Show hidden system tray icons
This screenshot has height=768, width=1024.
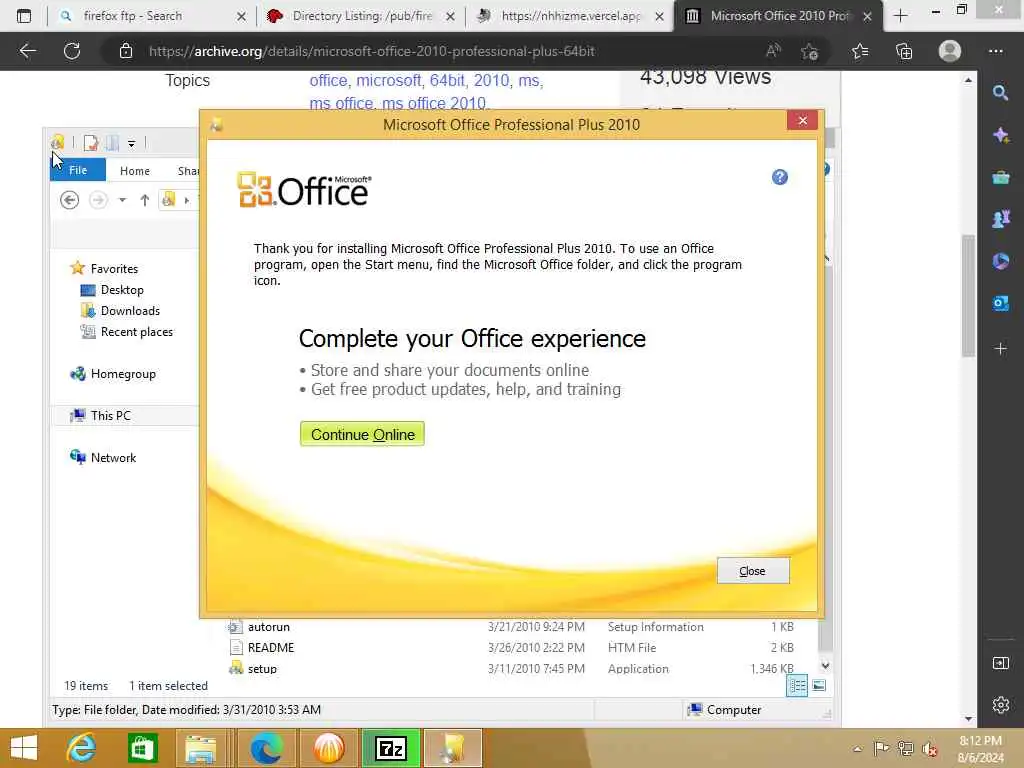click(857, 749)
